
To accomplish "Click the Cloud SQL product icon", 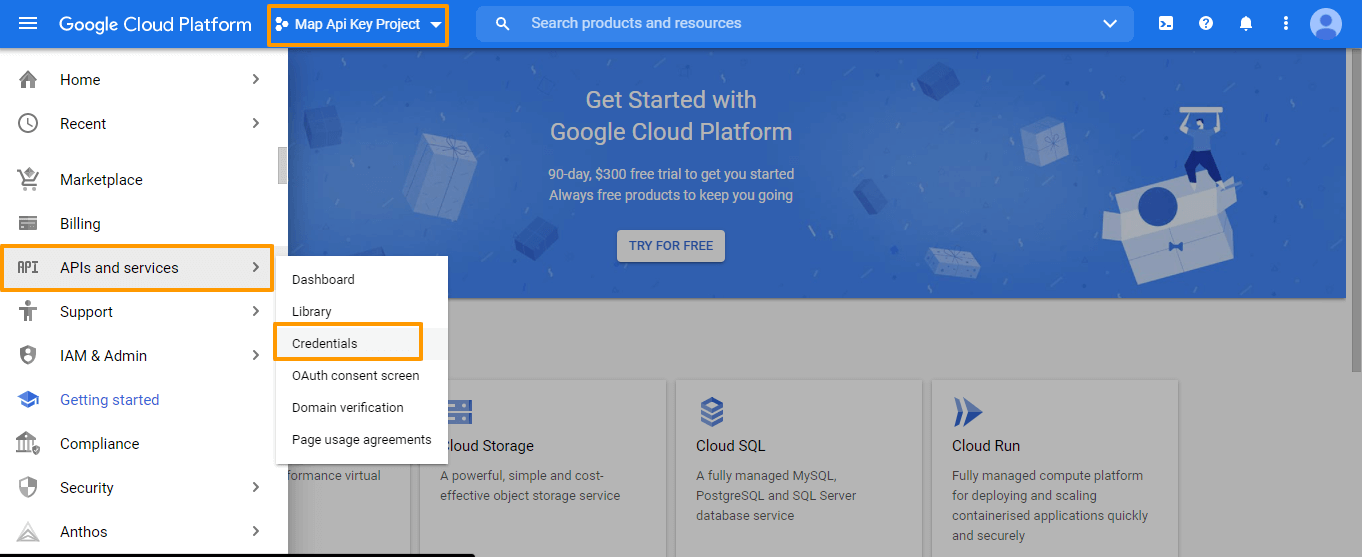I will click(711, 411).
